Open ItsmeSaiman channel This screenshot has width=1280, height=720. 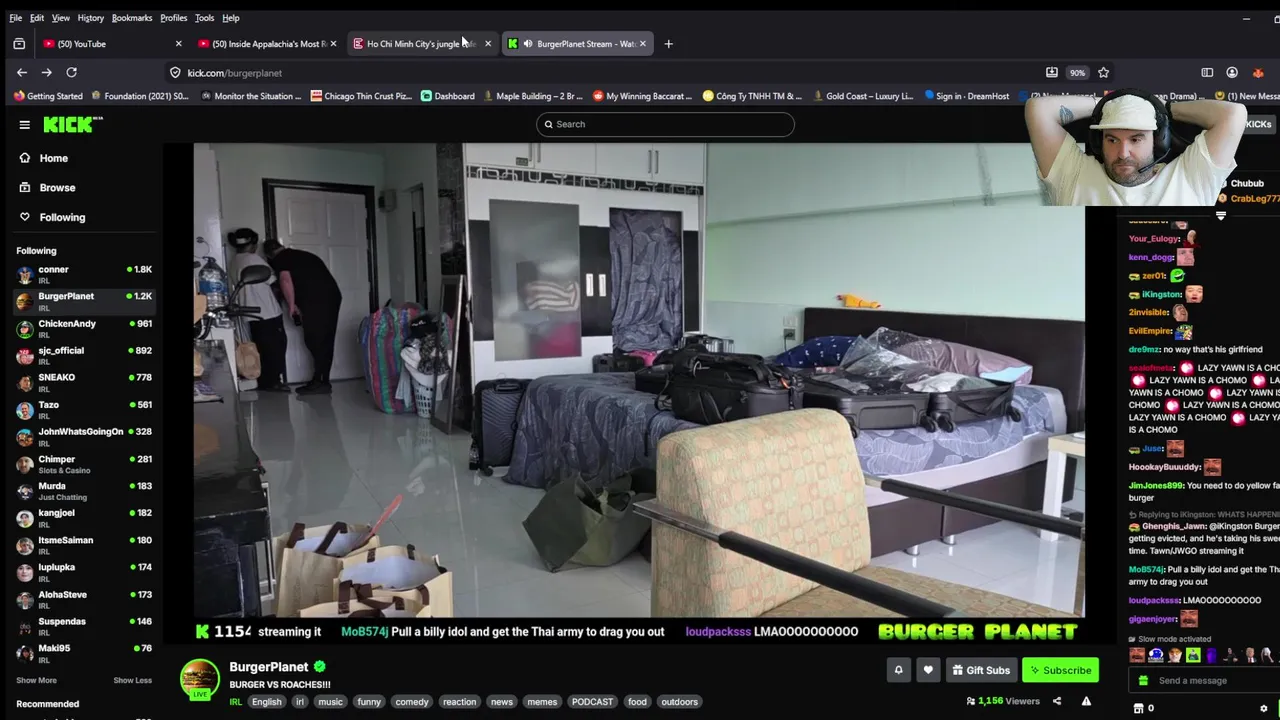(84, 545)
